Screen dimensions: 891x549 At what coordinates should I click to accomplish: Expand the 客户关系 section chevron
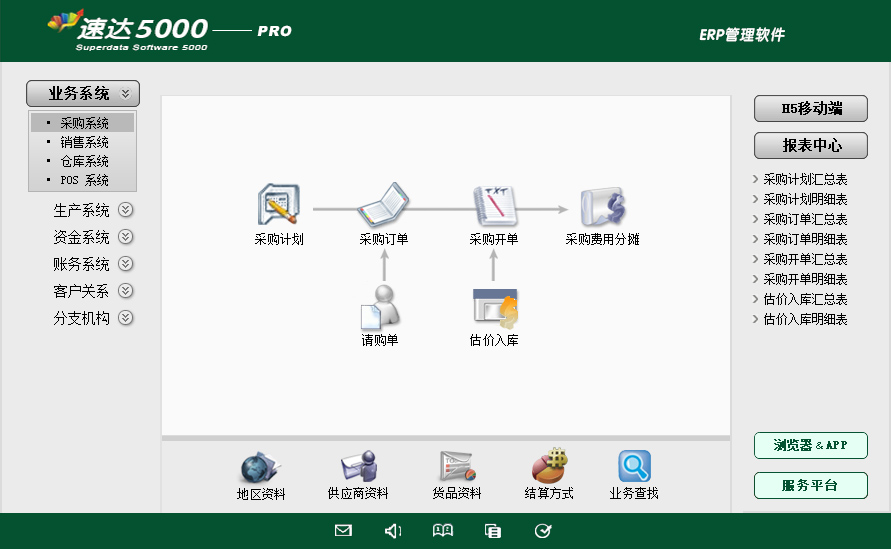(126, 290)
